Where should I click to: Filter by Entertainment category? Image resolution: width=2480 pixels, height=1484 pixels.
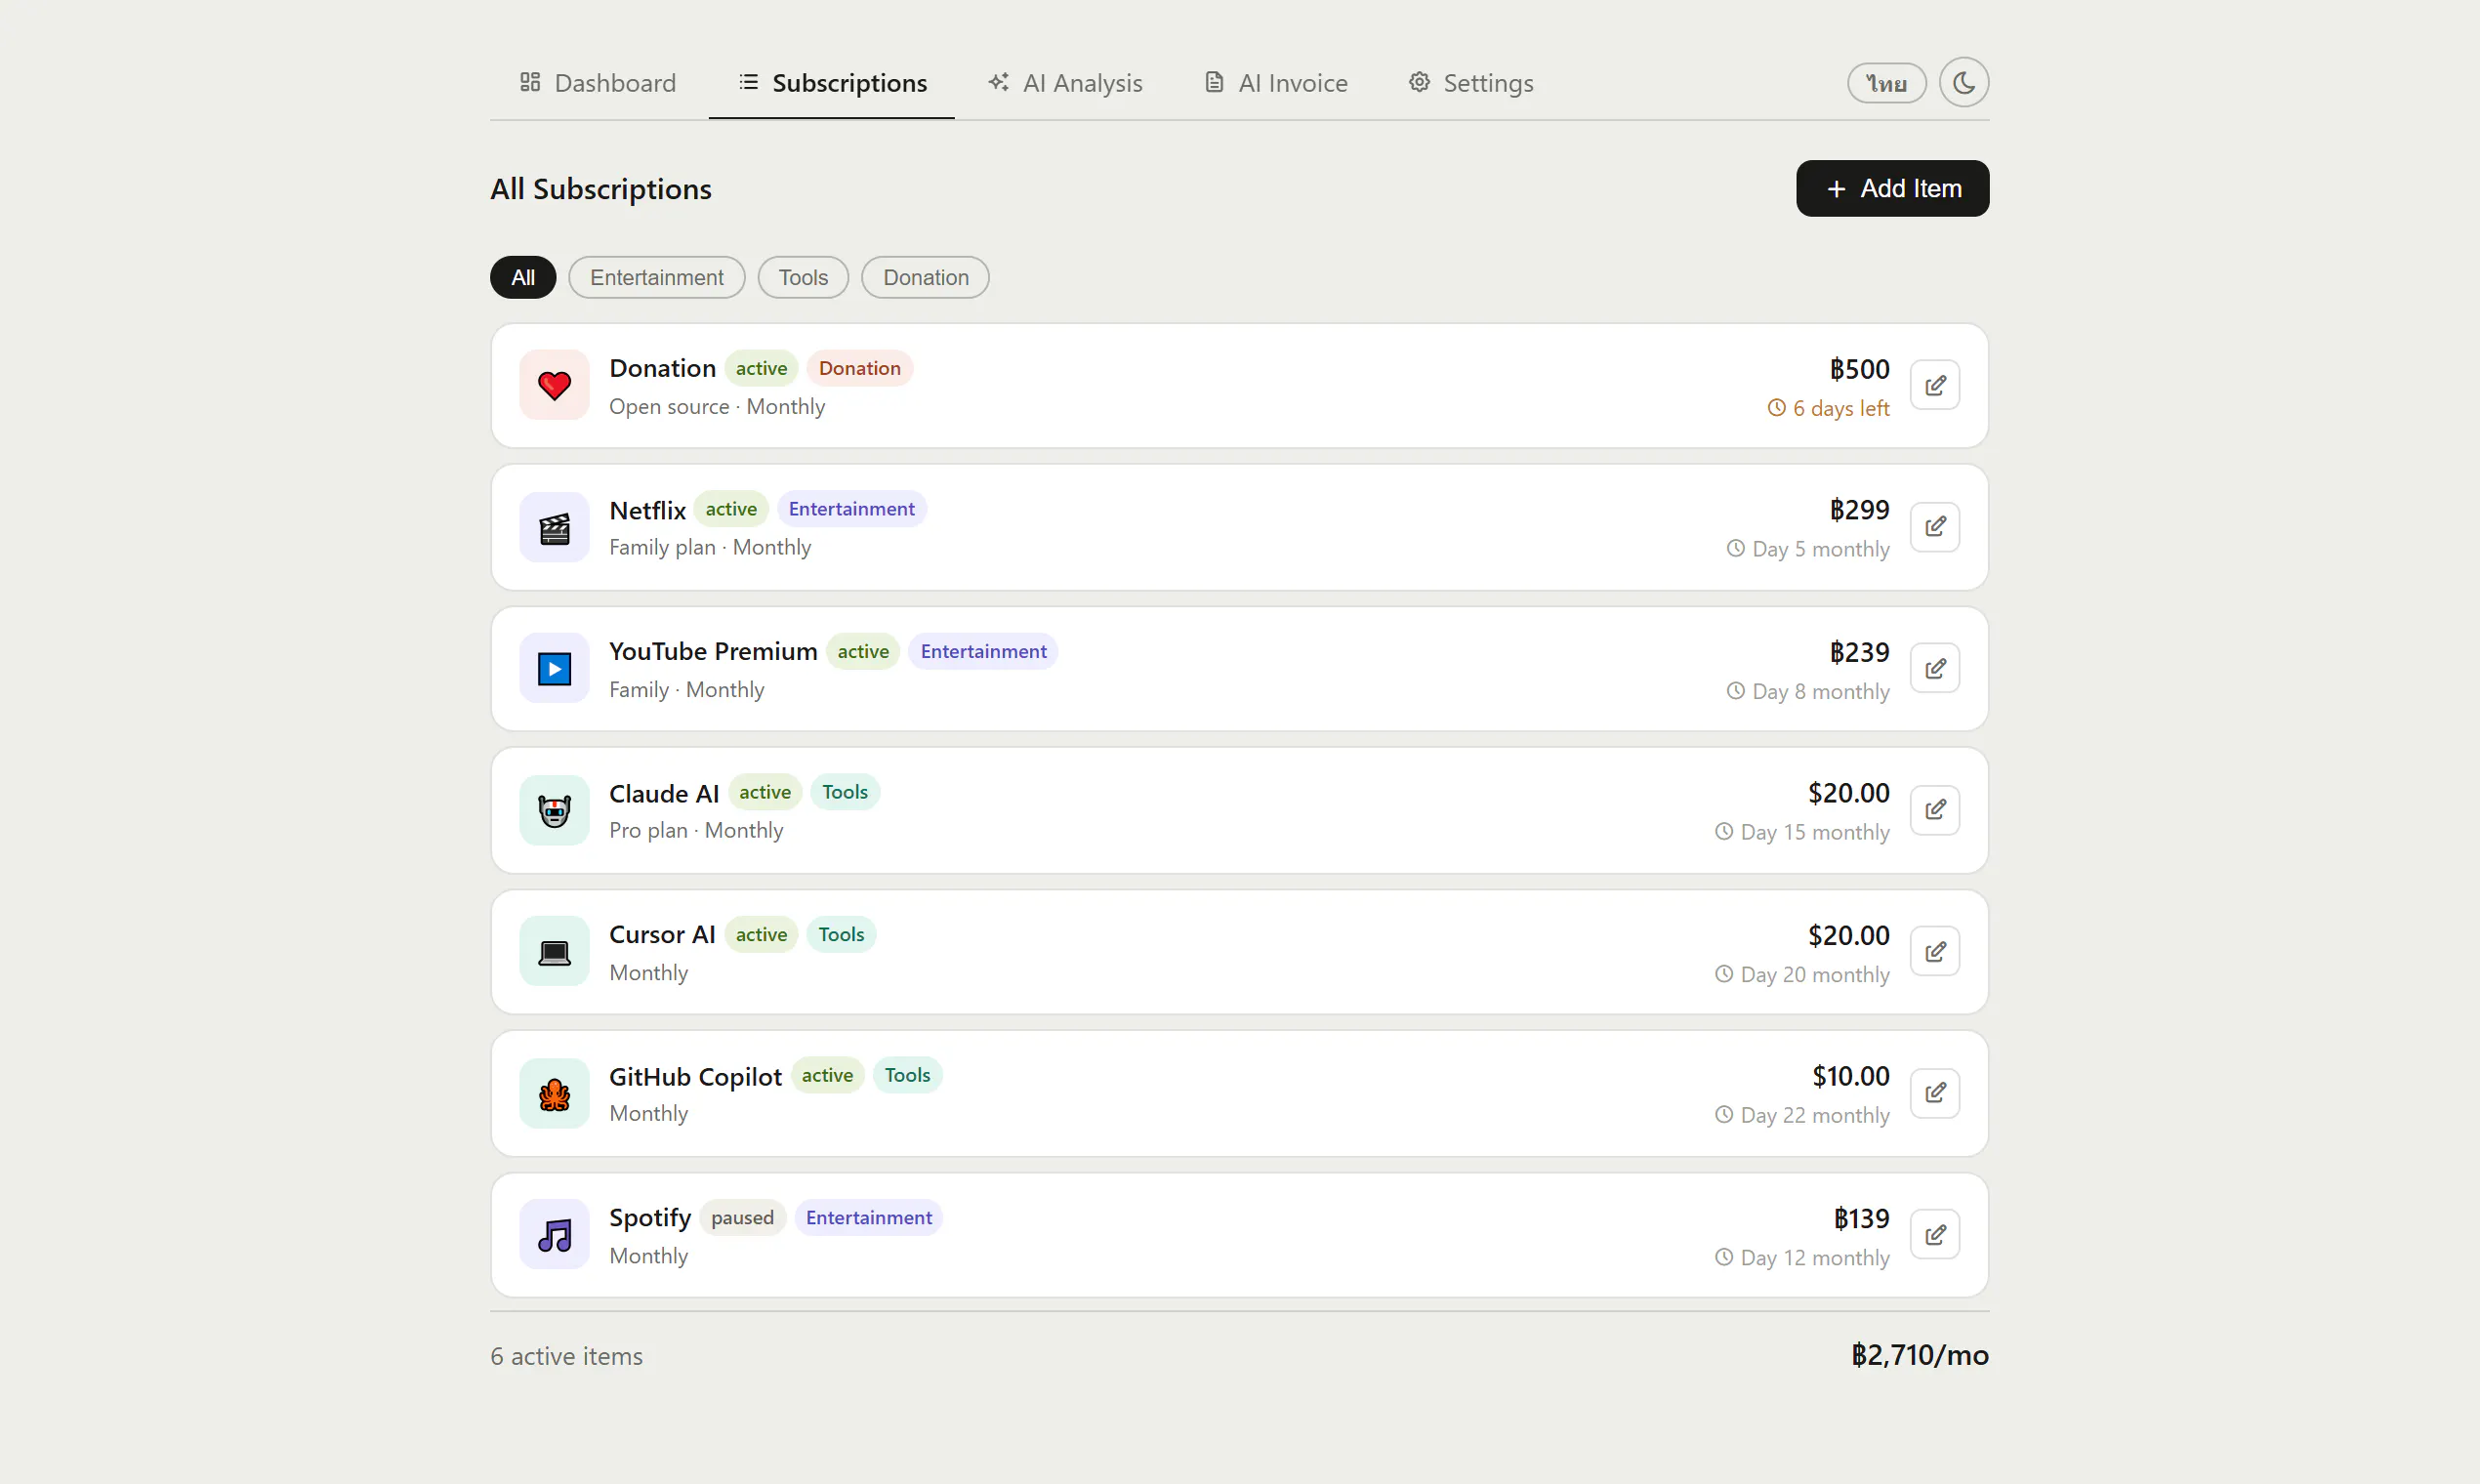click(657, 278)
